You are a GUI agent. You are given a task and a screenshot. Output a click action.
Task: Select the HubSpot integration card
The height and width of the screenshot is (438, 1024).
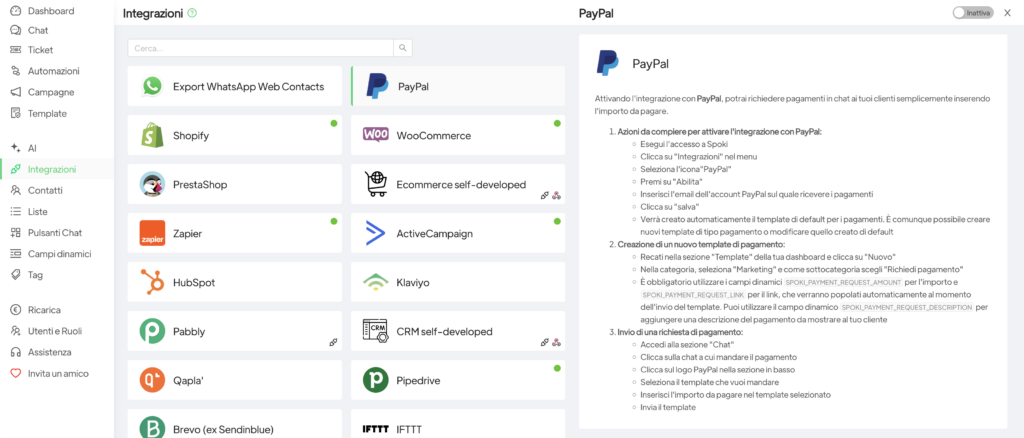235,283
